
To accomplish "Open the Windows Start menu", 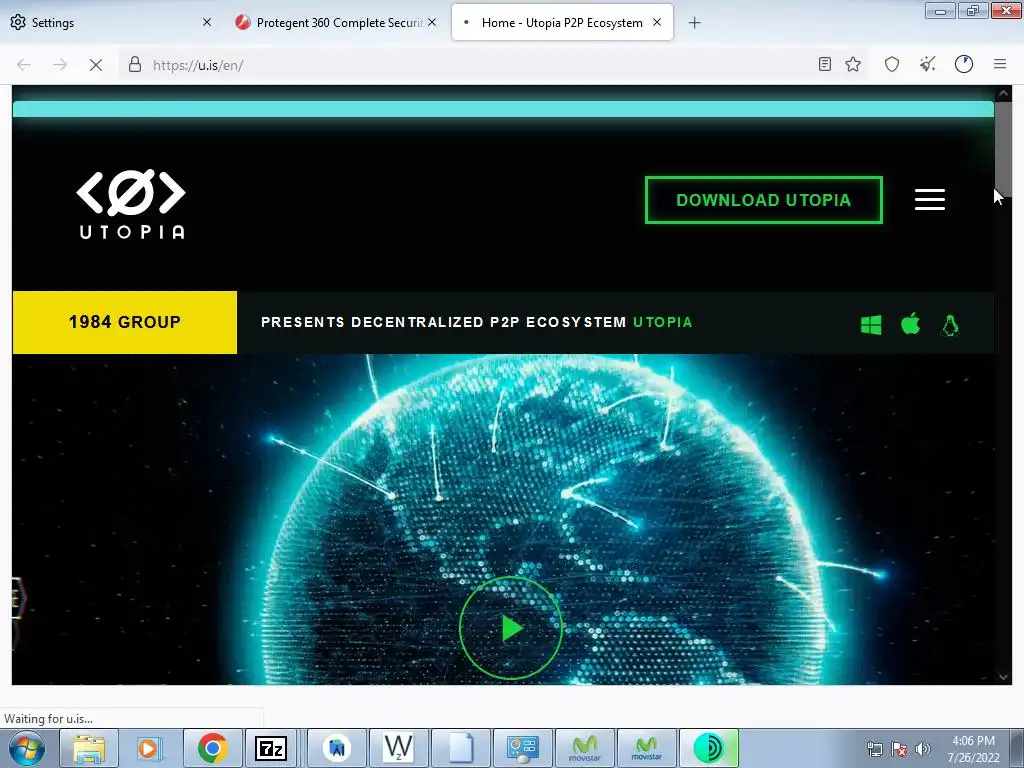I will [27, 748].
